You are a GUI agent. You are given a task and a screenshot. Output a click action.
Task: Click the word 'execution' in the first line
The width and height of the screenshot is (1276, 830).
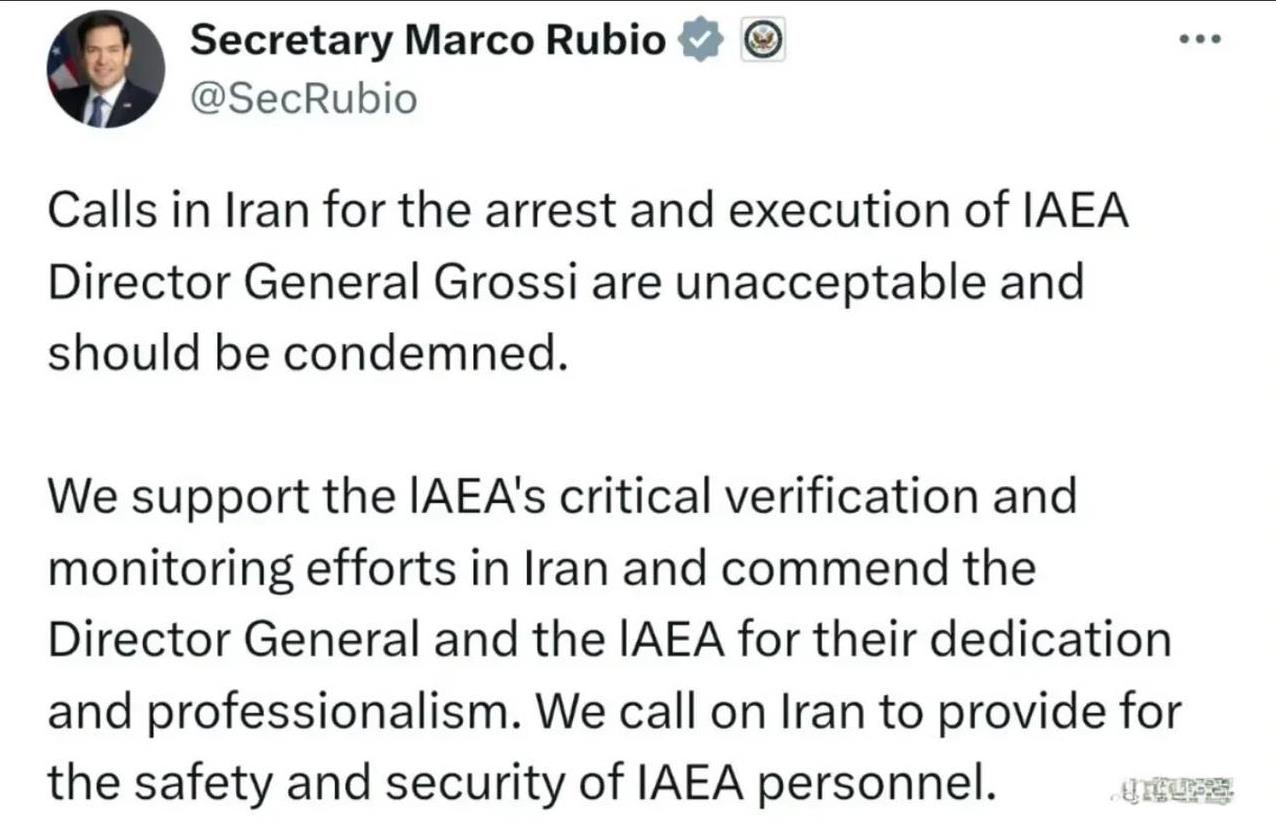click(x=850, y=211)
